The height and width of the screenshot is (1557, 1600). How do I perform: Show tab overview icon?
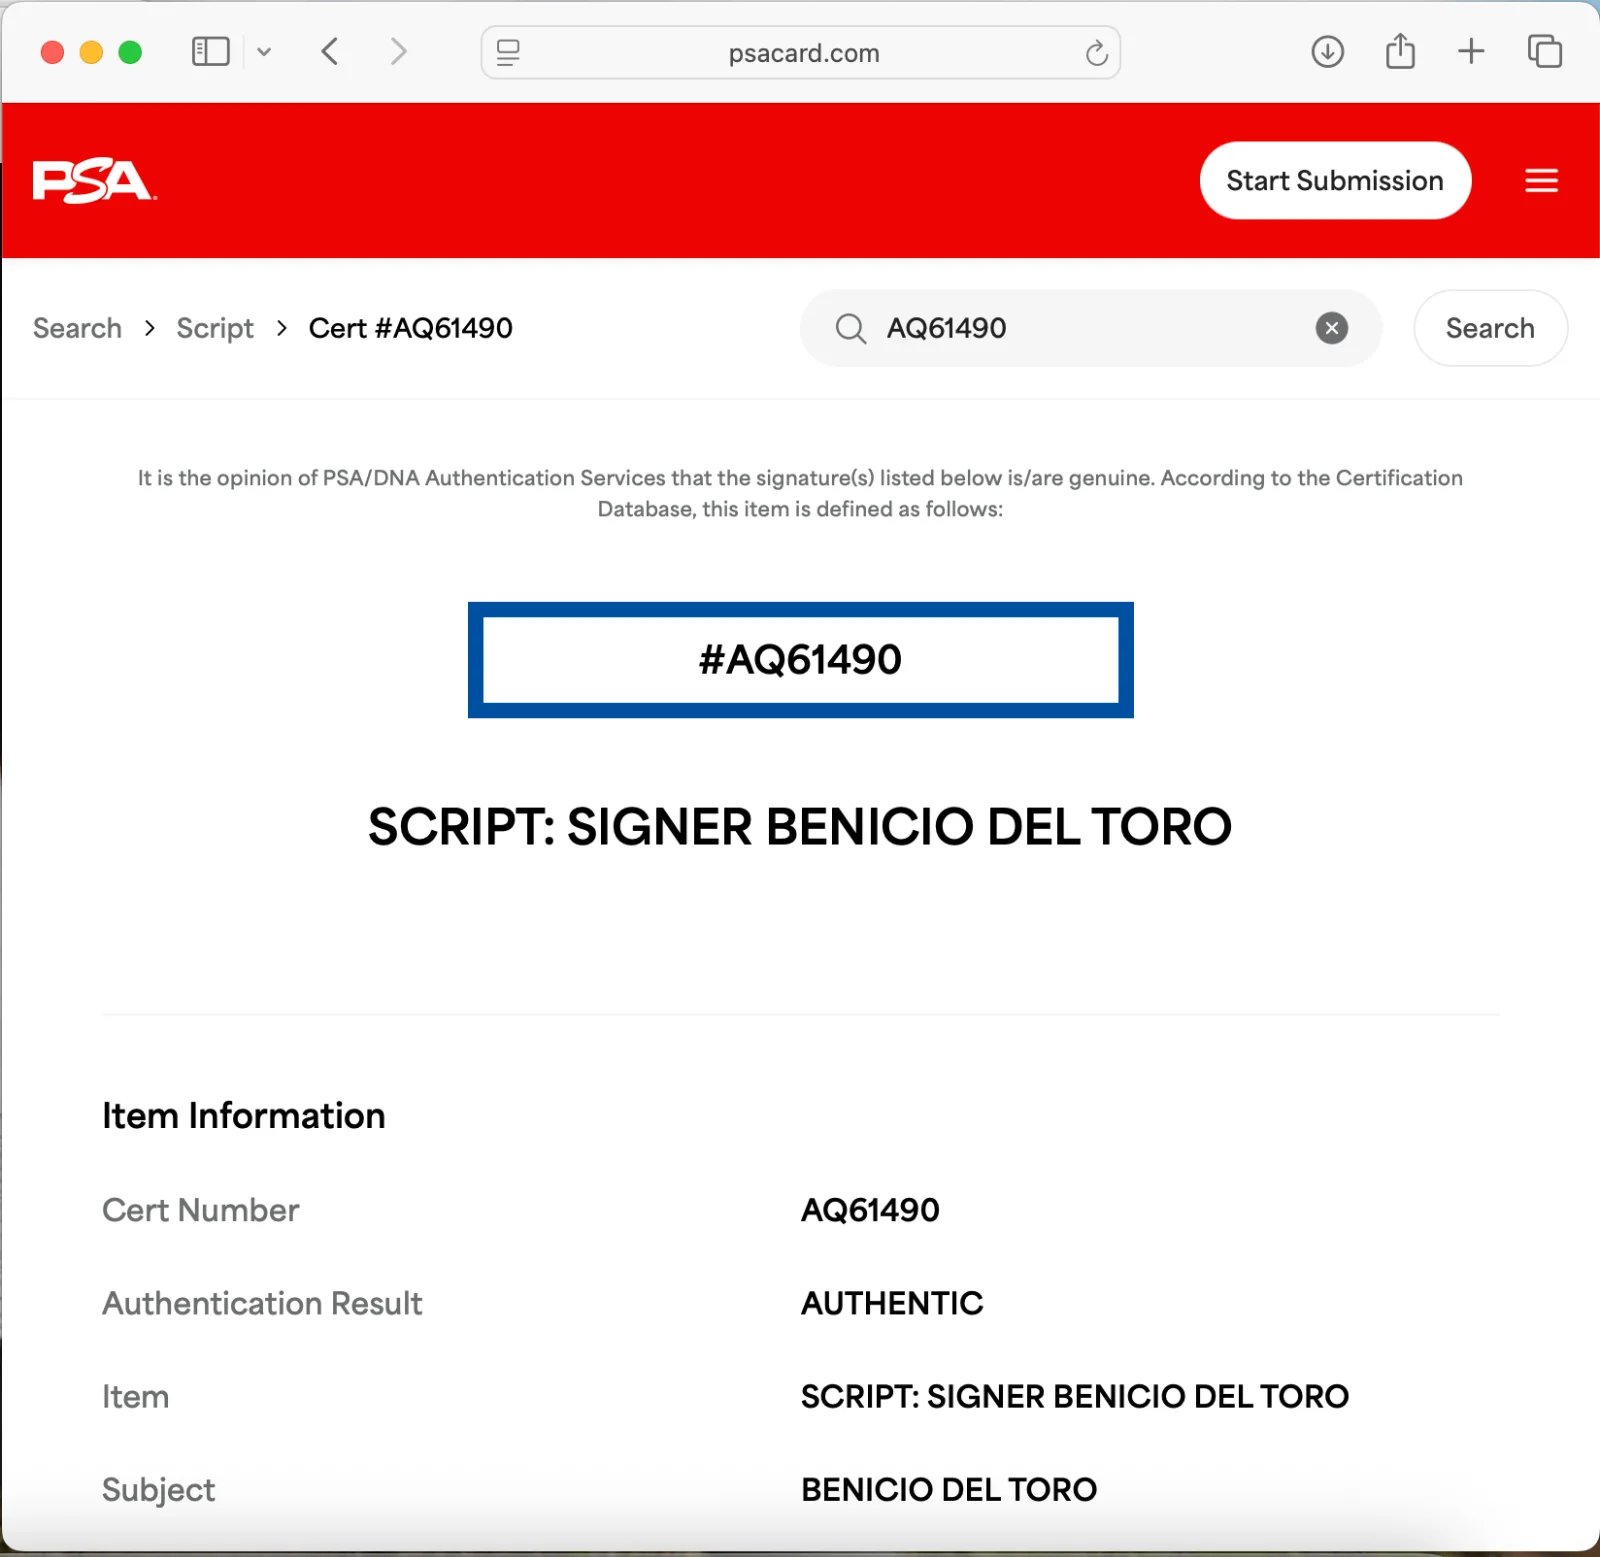[1544, 51]
